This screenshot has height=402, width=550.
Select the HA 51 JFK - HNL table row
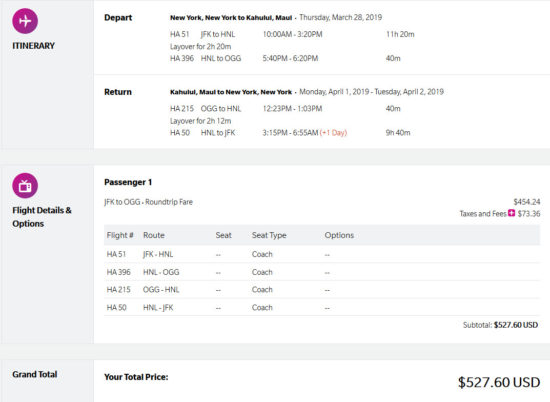click(322, 254)
